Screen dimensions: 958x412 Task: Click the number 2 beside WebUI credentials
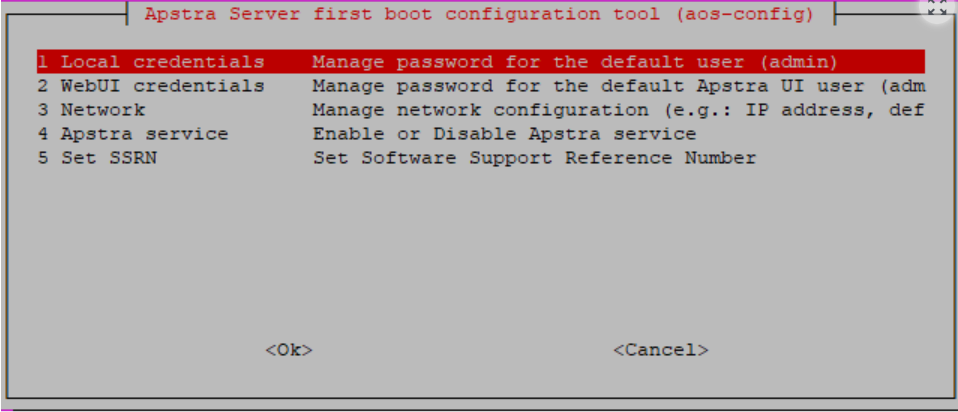pyautogui.click(x=43, y=86)
